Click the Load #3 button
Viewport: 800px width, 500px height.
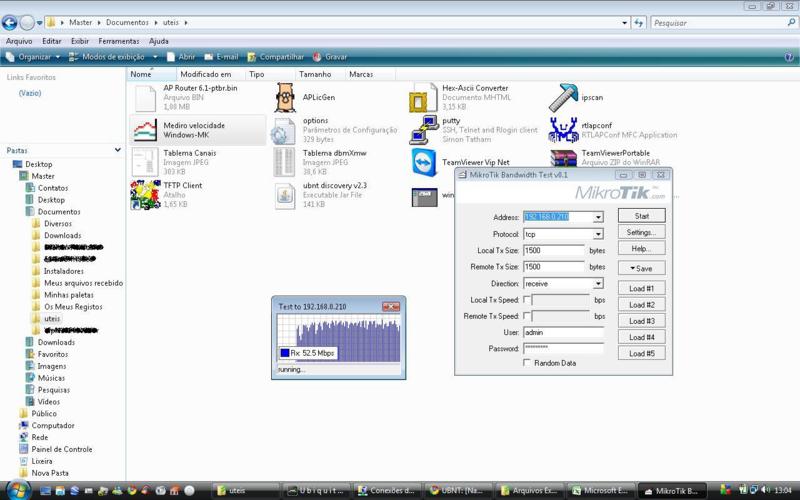pyautogui.click(x=641, y=321)
